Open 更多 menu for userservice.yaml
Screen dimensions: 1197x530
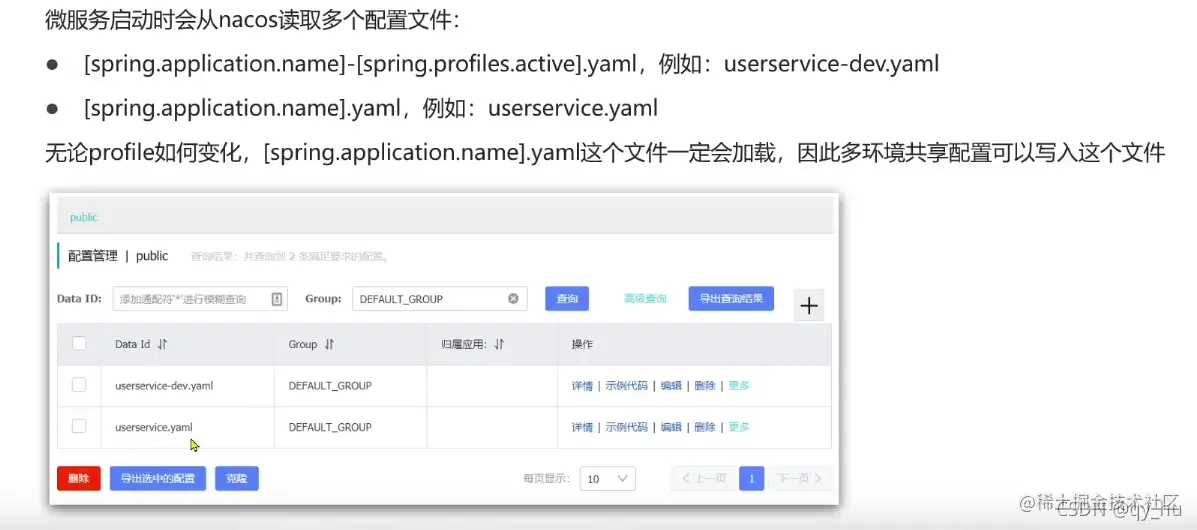click(739, 427)
